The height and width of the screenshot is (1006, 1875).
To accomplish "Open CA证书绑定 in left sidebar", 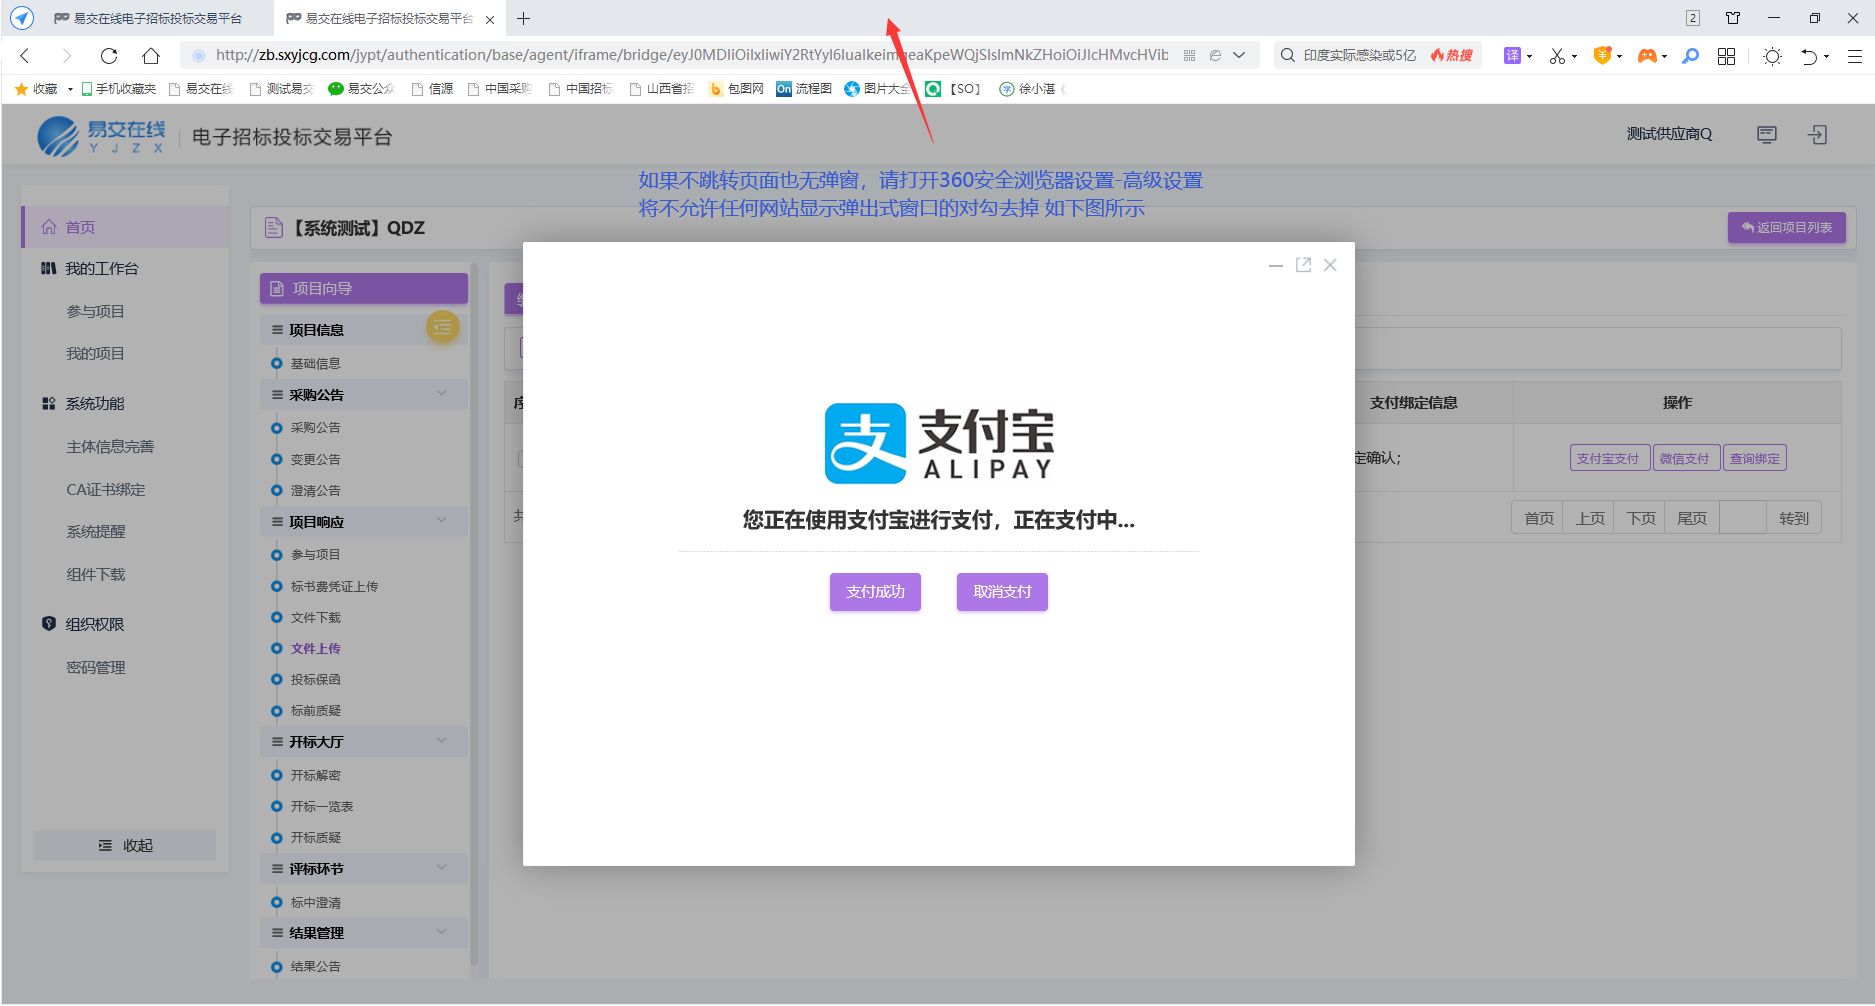I will tap(105, 489).
